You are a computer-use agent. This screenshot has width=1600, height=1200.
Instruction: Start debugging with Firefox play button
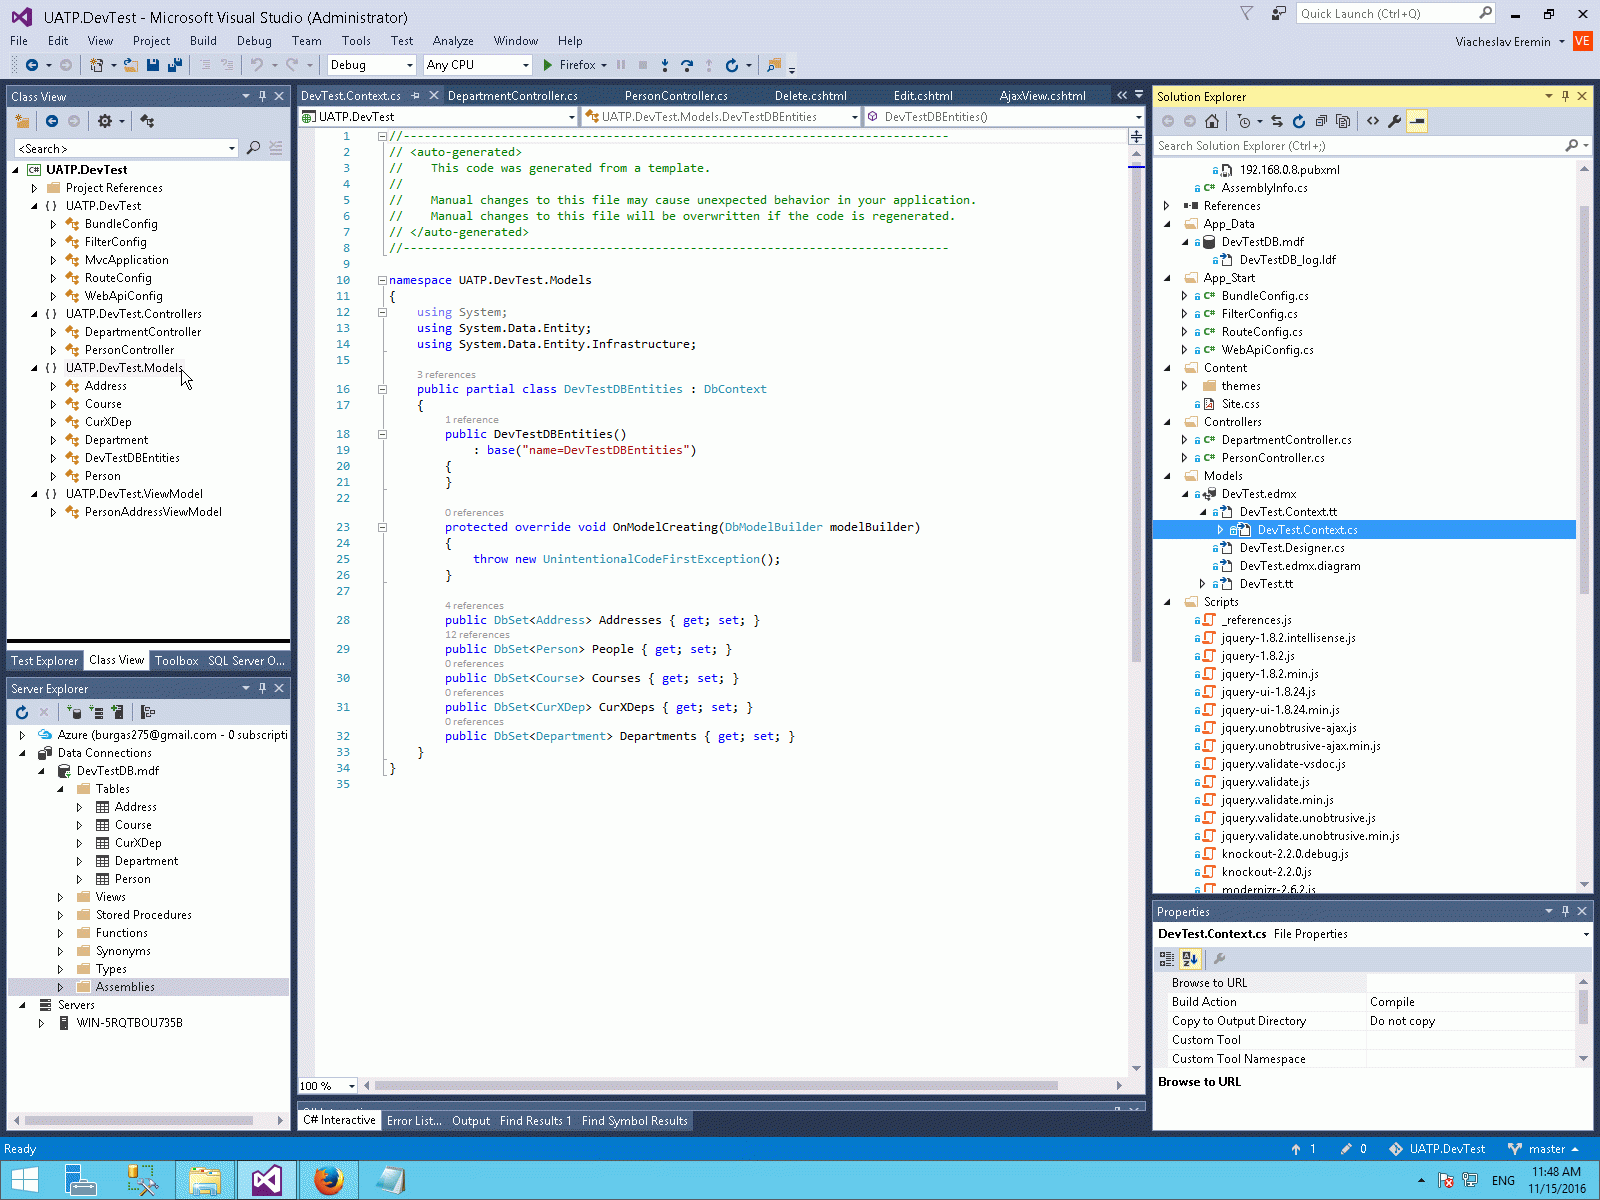pyautogui.click(x=548, y=65)
